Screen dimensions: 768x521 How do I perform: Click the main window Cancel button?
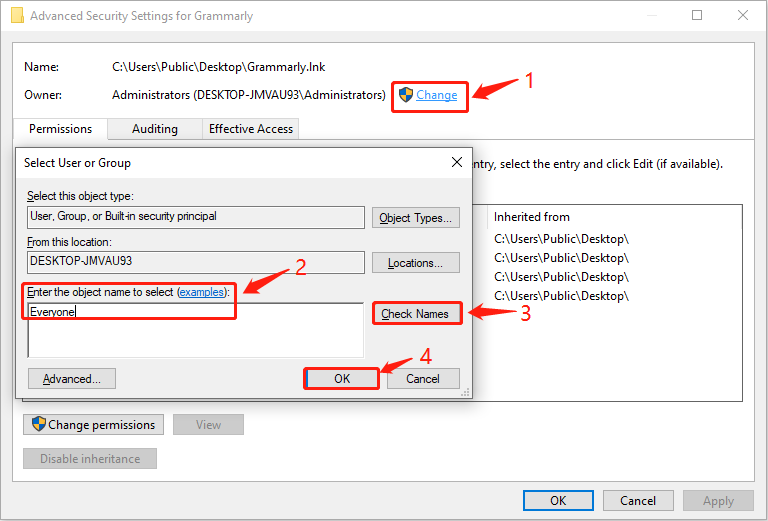[x=638, y=500]
